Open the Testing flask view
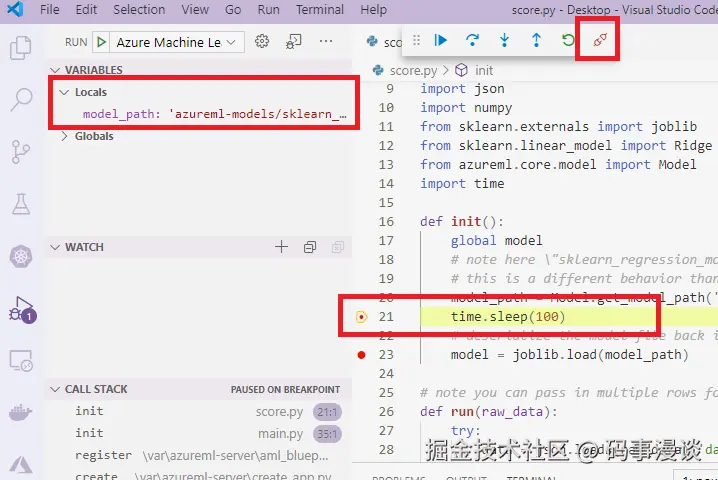The height and width of the screenshot is (480, 718). [x=21, y=204]
